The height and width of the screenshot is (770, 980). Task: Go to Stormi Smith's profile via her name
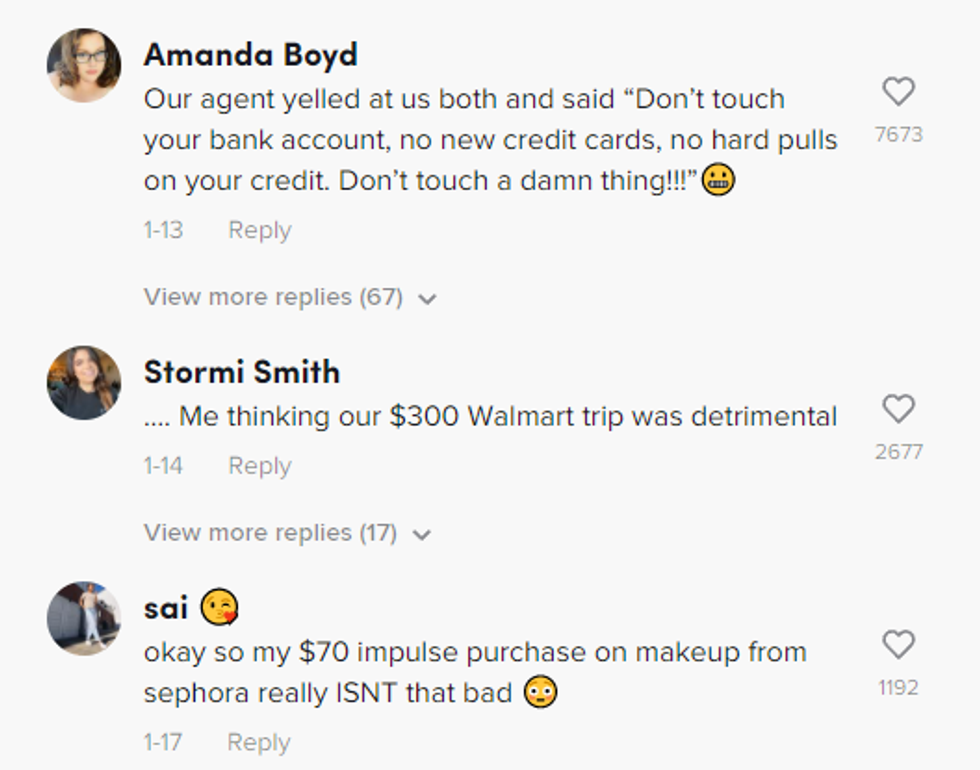242,372
